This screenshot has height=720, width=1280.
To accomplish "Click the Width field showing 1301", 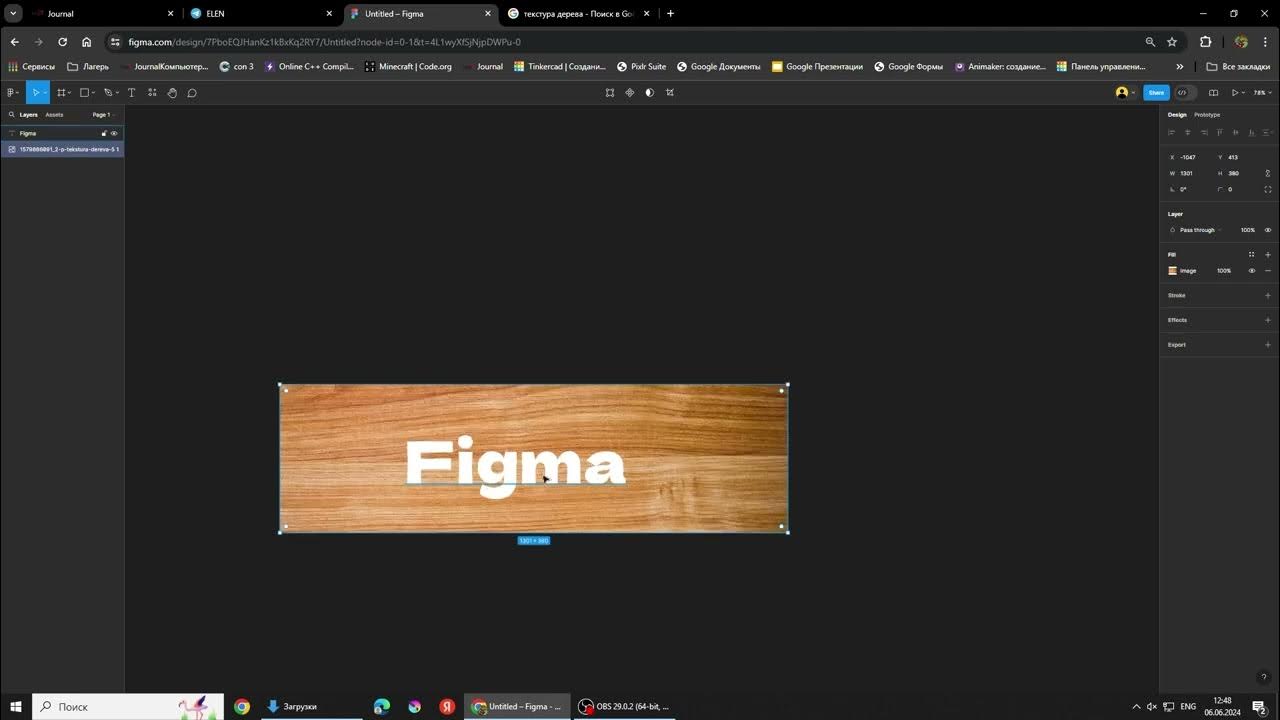I will tap(1189, 173).
